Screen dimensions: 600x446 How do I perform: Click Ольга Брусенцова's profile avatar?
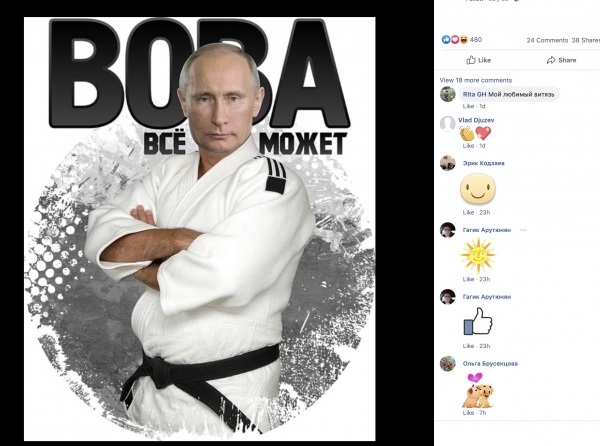(x=447, y=363)
